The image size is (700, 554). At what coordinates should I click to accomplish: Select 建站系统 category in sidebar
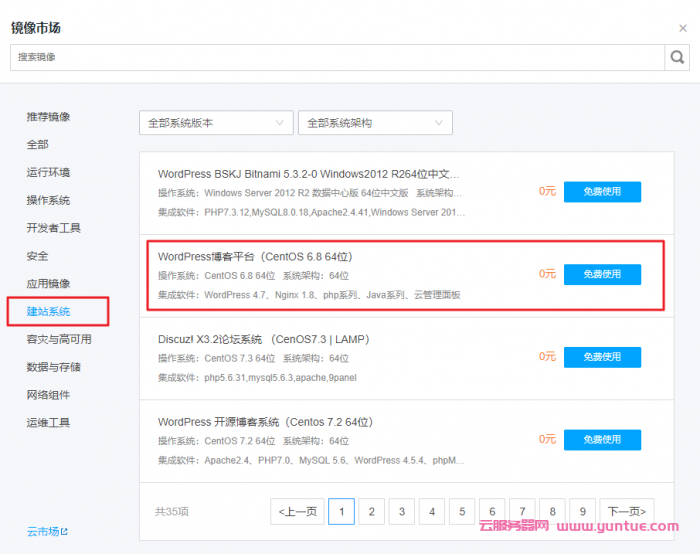(x=48, y=312)
